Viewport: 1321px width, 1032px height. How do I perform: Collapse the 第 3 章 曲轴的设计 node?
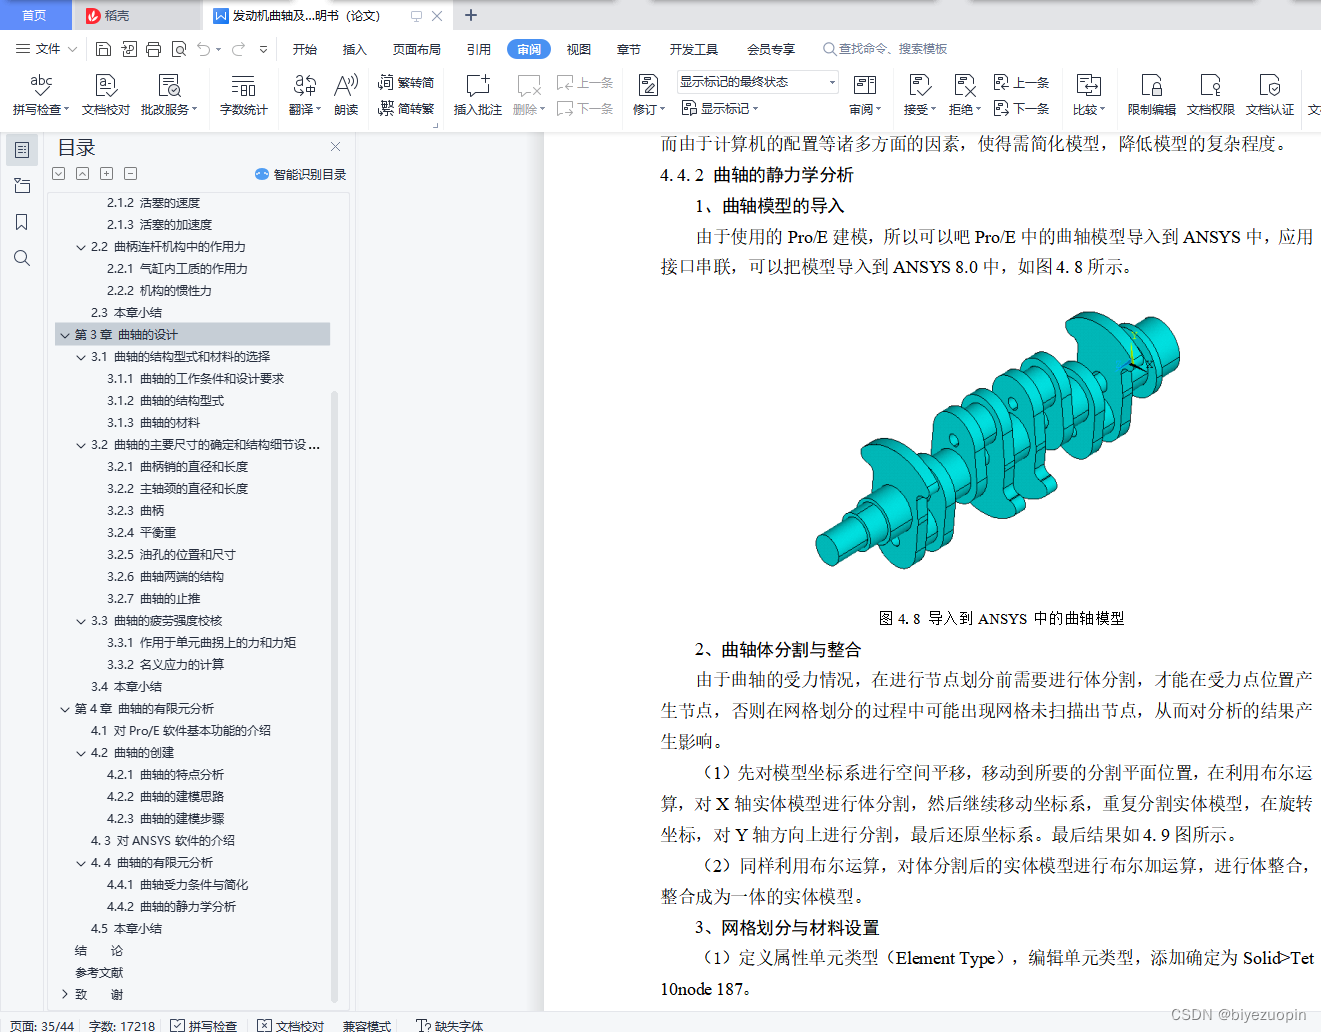tap(65, 335)
